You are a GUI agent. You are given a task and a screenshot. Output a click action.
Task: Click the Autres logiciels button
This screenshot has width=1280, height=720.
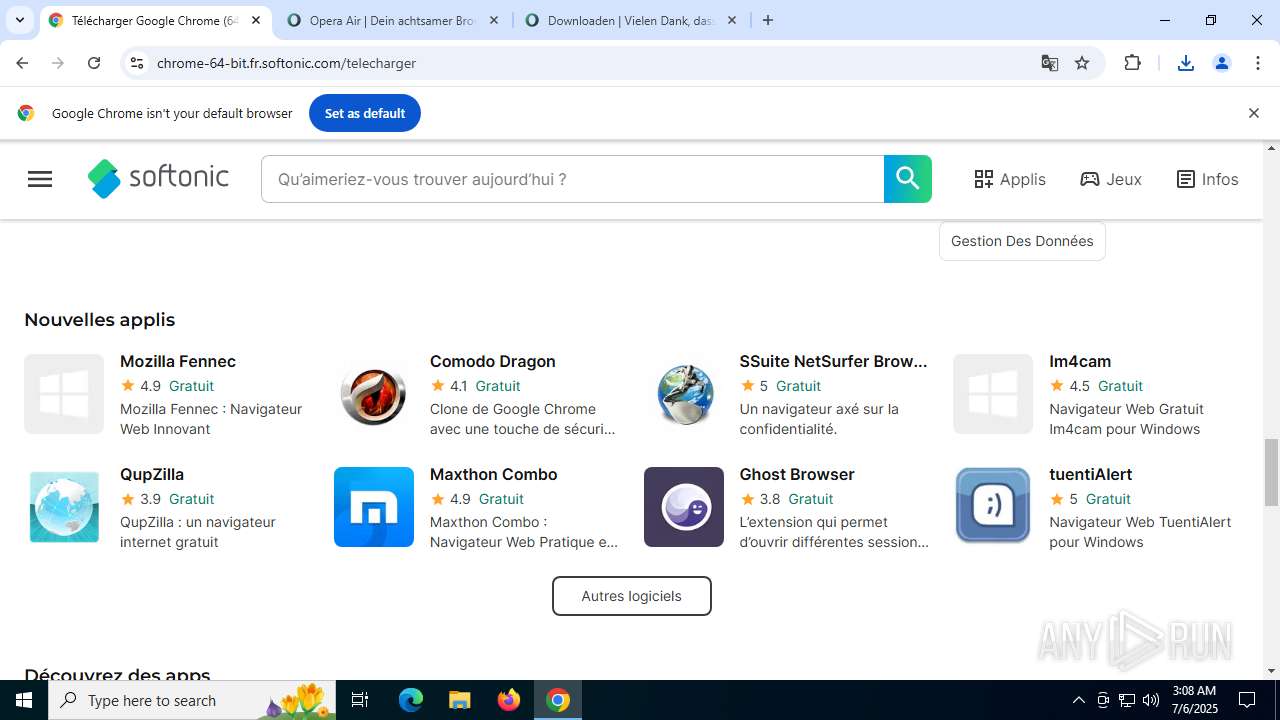(632, 596)
